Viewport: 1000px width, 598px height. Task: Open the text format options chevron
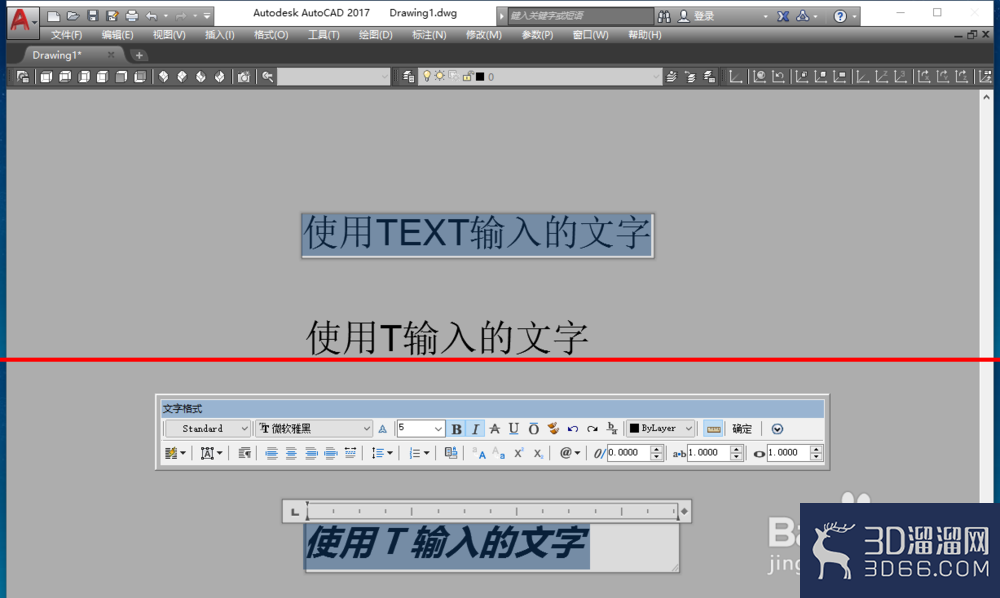click(x=777, y=429)
